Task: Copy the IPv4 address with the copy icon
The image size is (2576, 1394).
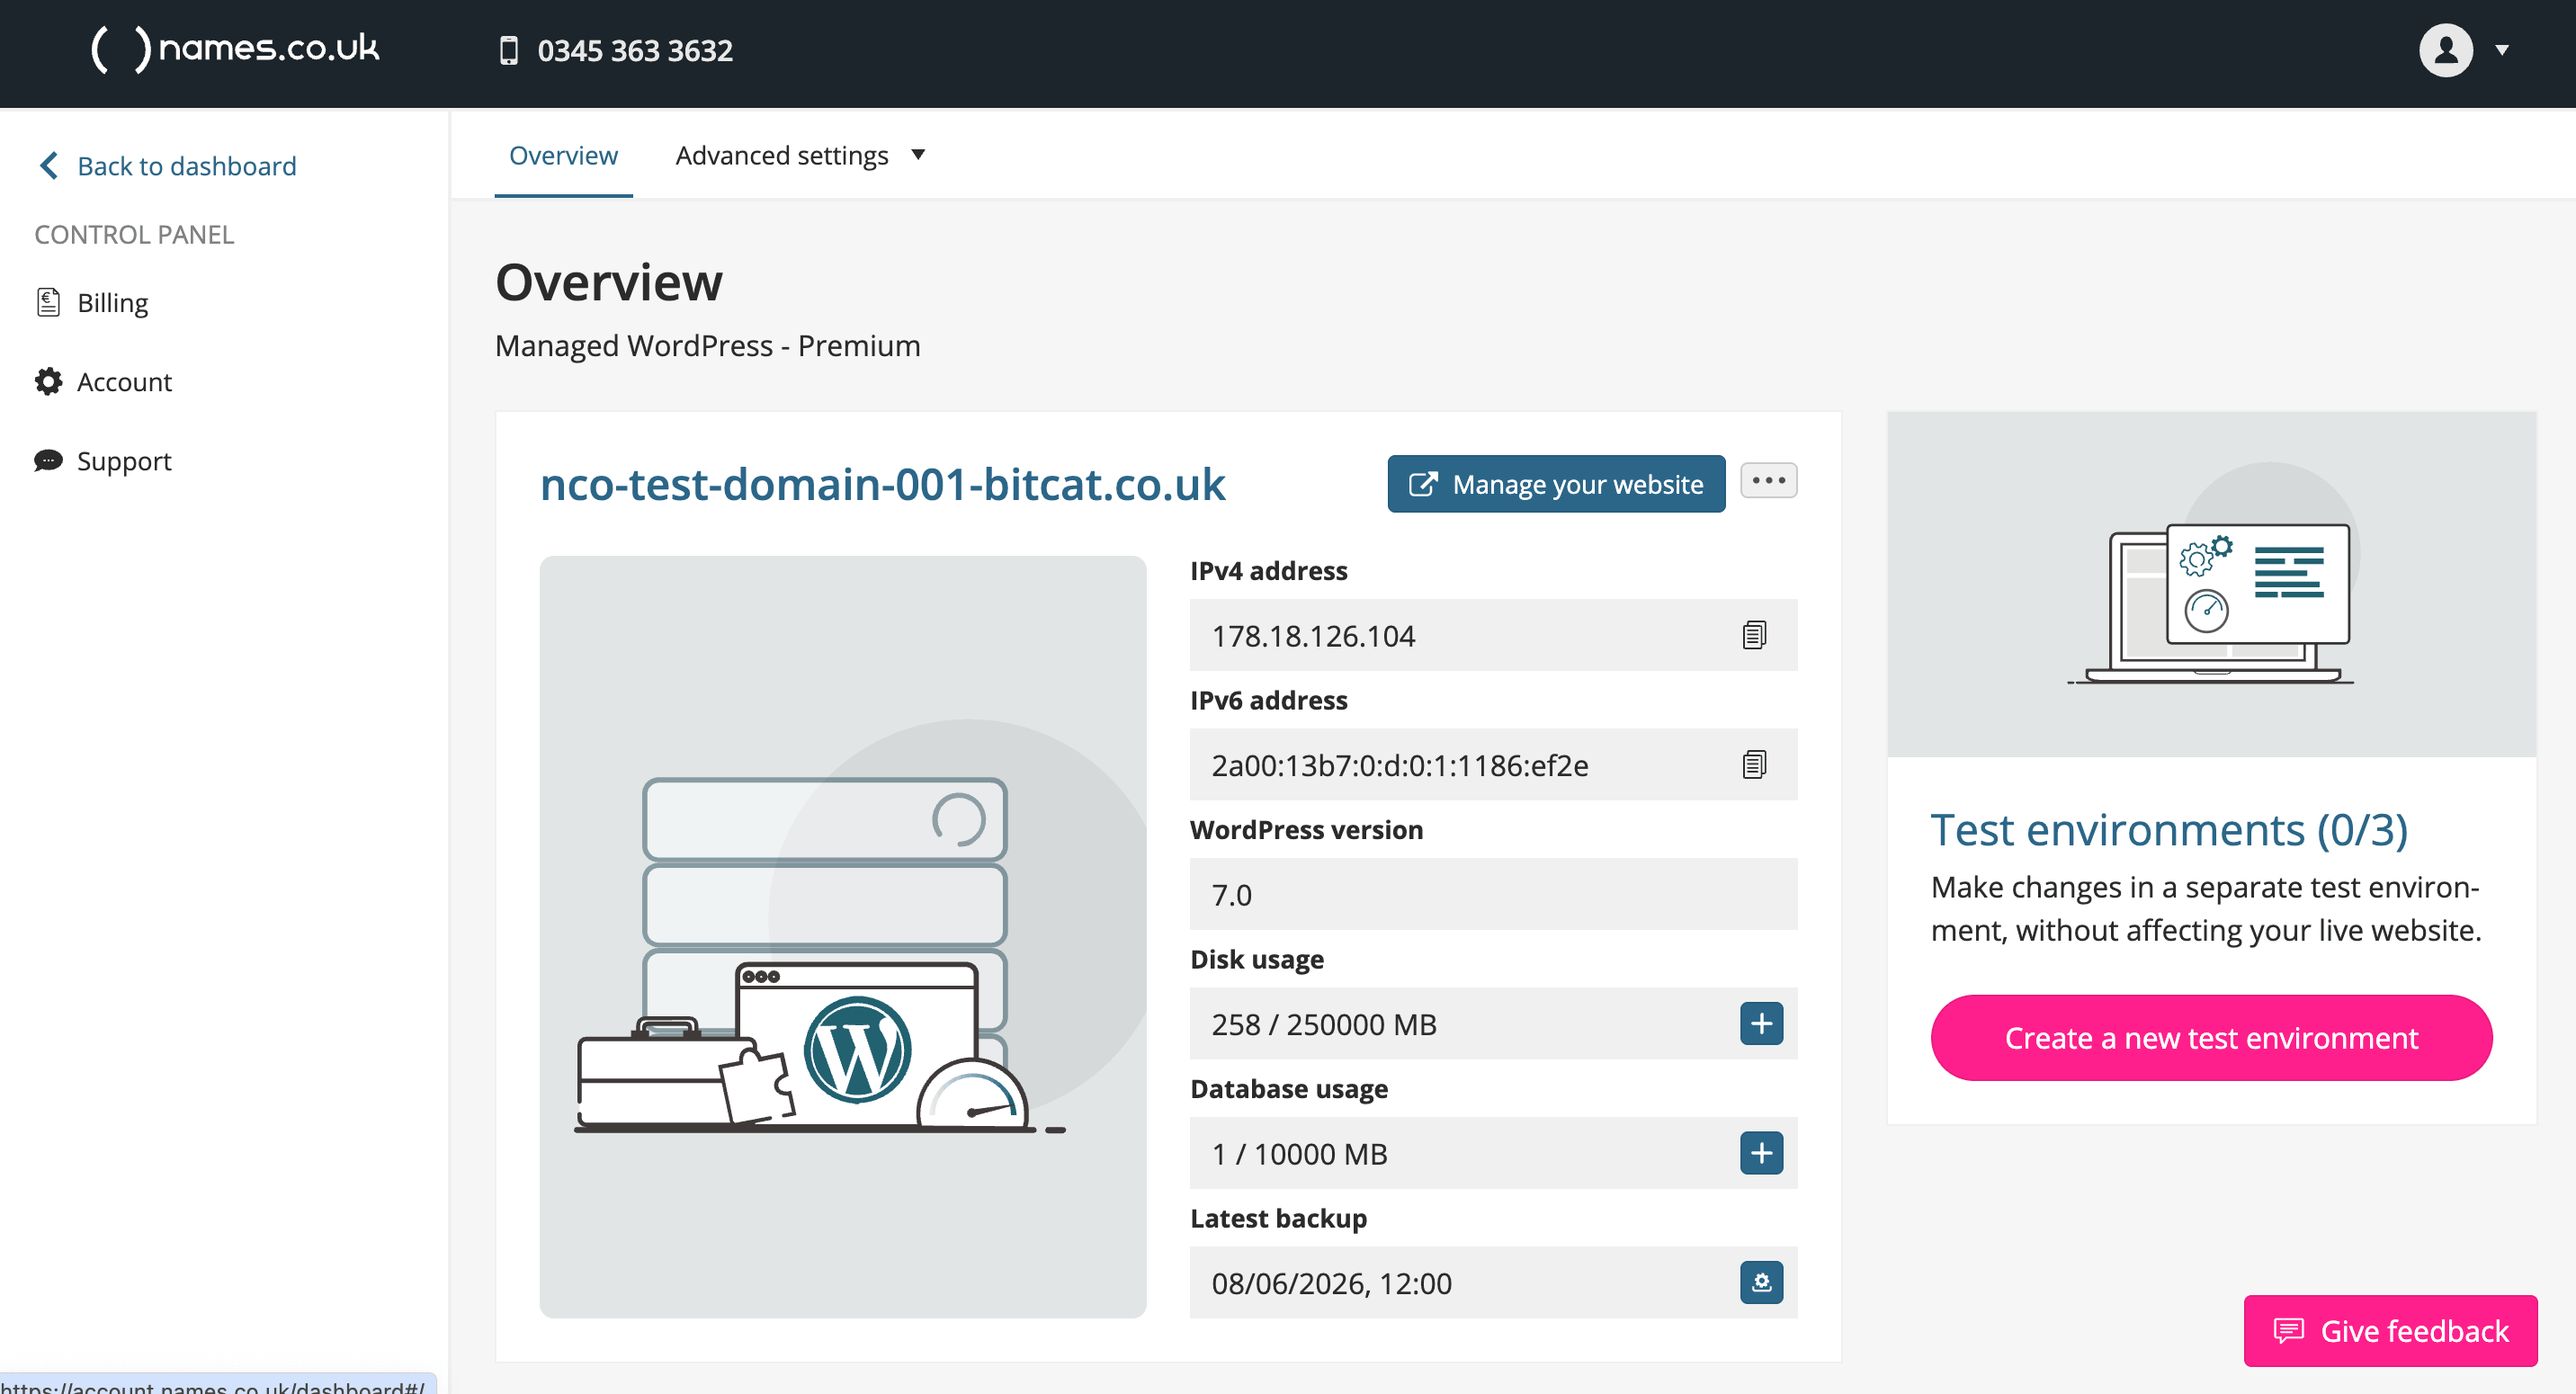Action: click(x=1753, y=634)
